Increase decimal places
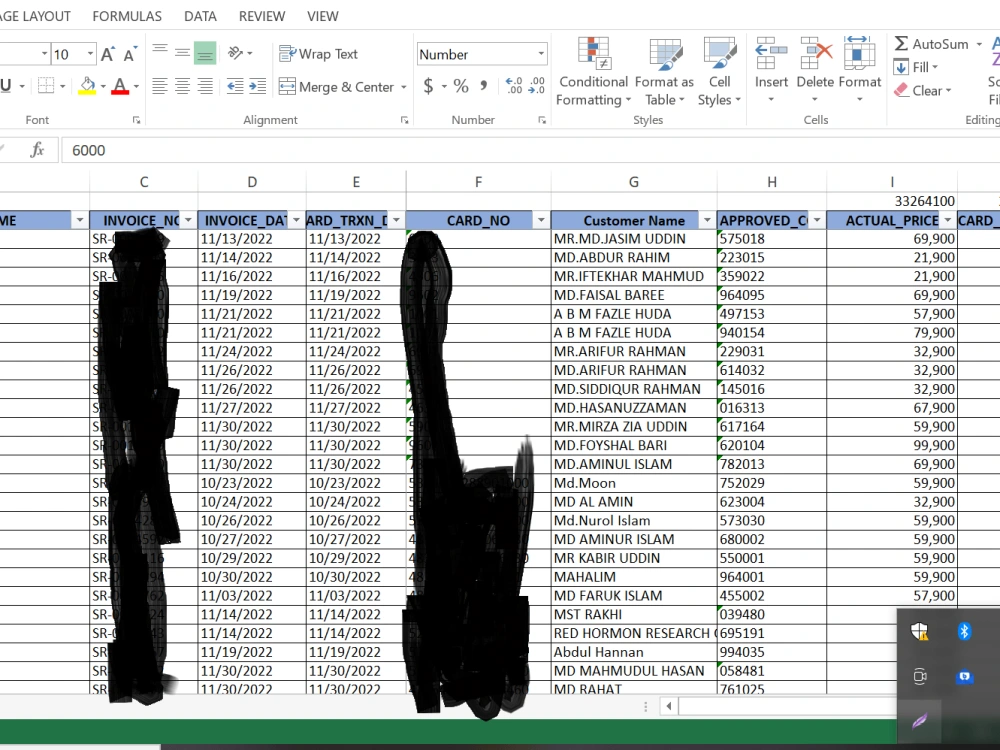This screenshot has width=1000, height=750. (514, 85)
